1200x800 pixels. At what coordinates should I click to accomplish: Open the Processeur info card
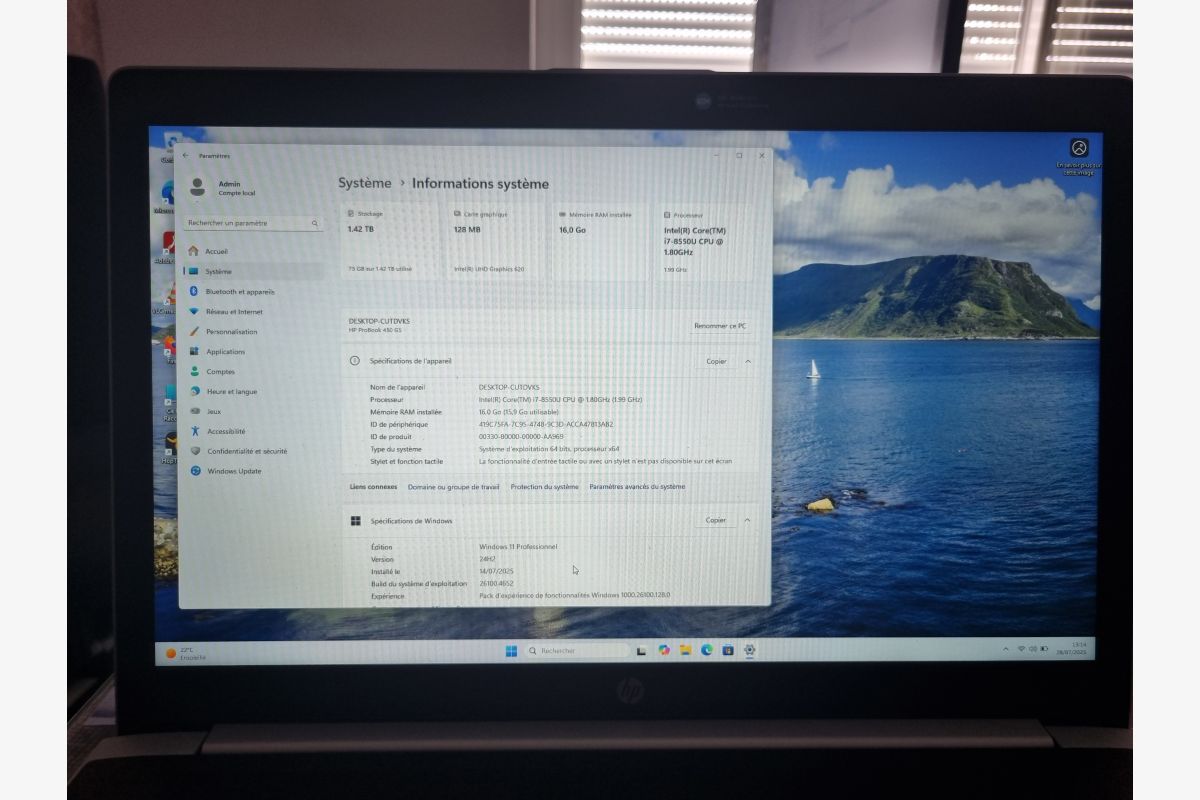(705, 242)
